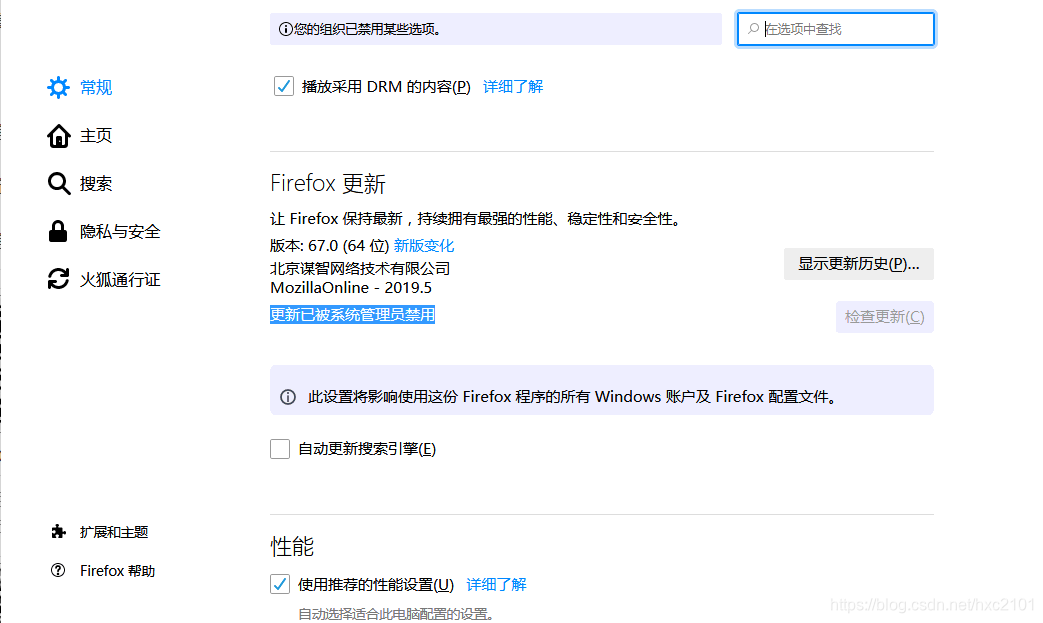Click the question mark icon for Firefox 帮助

tap(58, 570)
